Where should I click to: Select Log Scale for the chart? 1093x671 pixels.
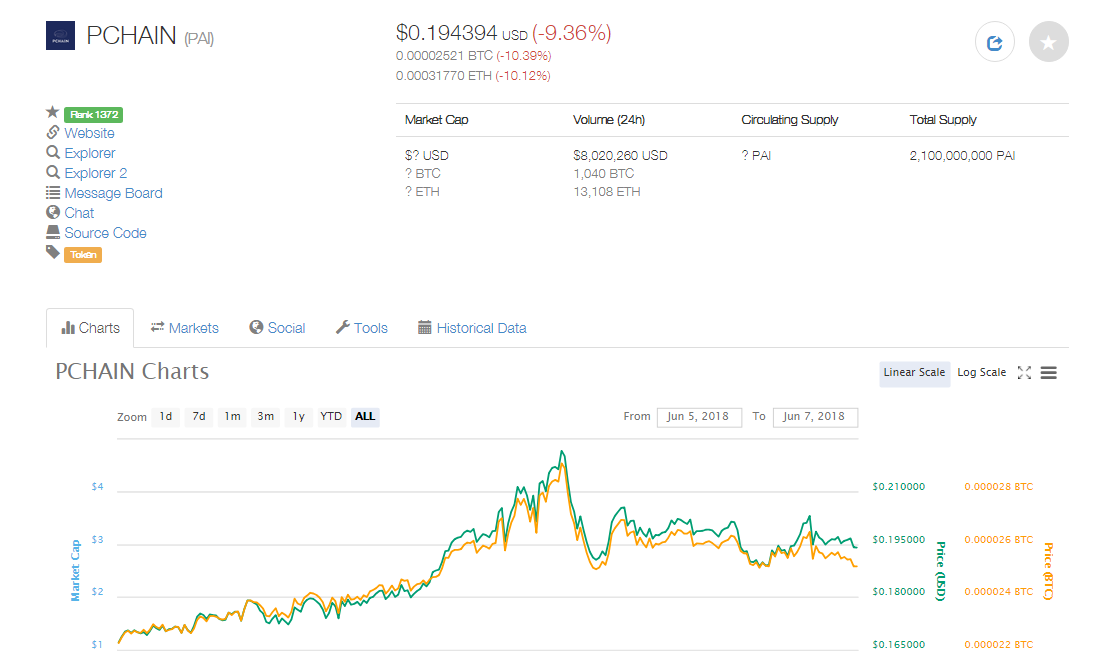981,373
